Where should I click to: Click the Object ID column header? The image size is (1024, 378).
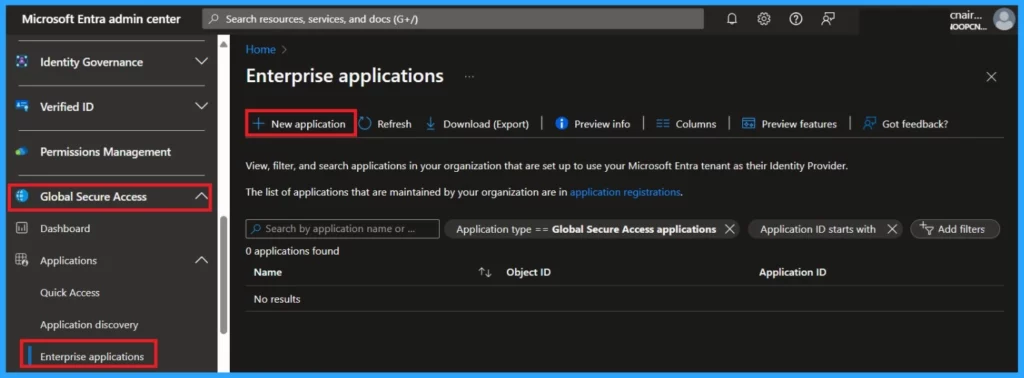click(528, 272)
